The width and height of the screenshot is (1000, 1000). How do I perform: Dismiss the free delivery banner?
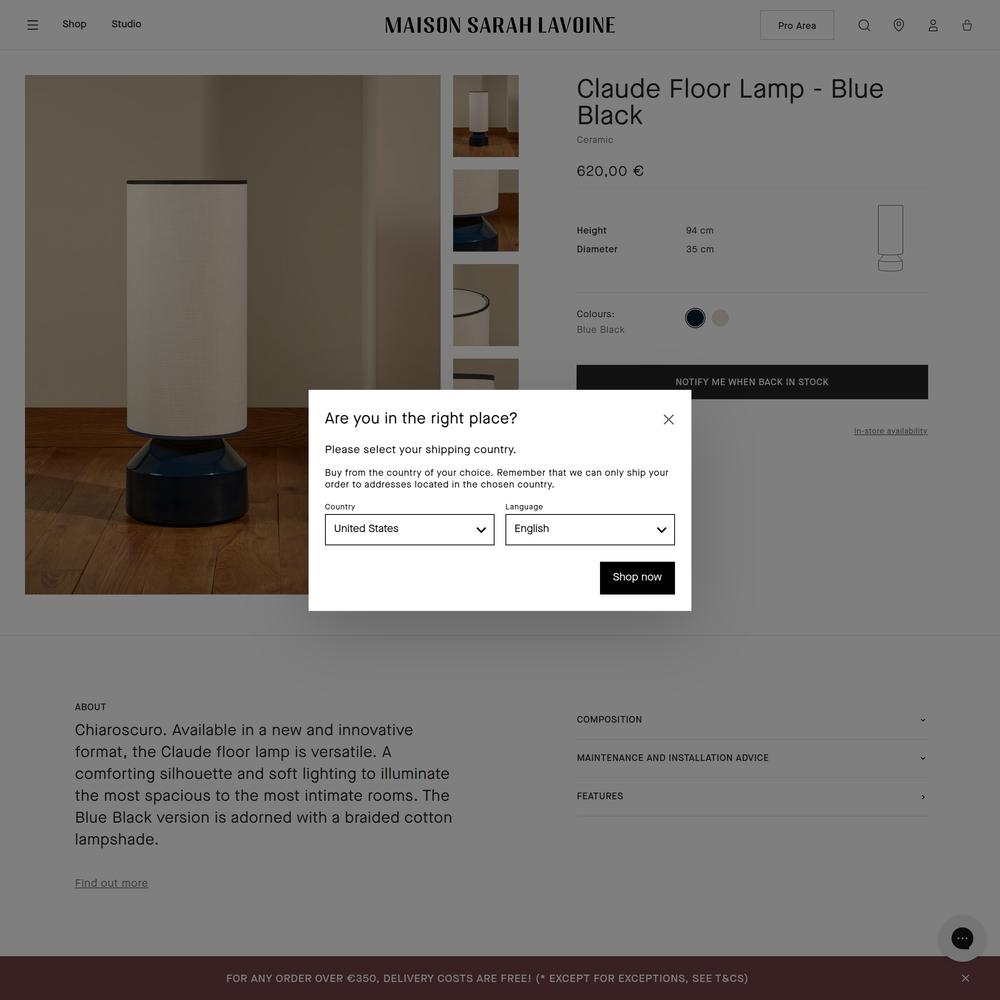pos(966,978)
